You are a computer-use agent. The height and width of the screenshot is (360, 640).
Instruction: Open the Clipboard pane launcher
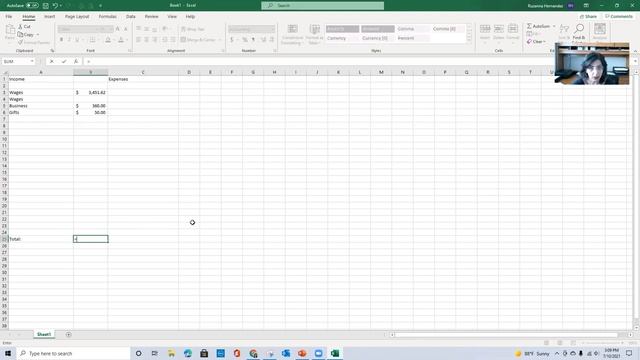coord(52,51)
